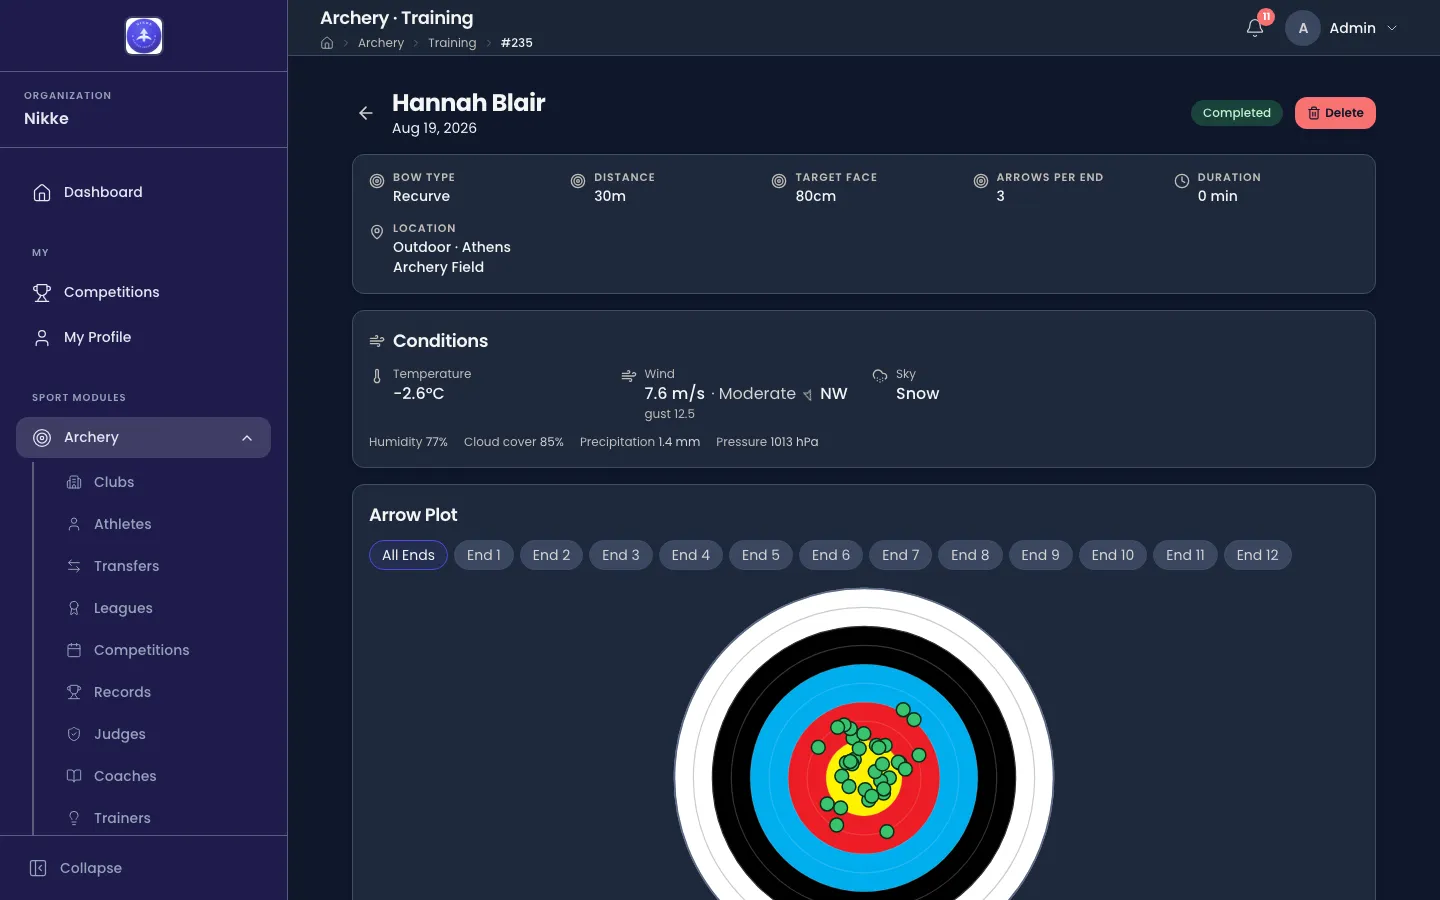Show arrows for End 4
The height and width of the screenshot is (900, 1440).
coord(691,555)
